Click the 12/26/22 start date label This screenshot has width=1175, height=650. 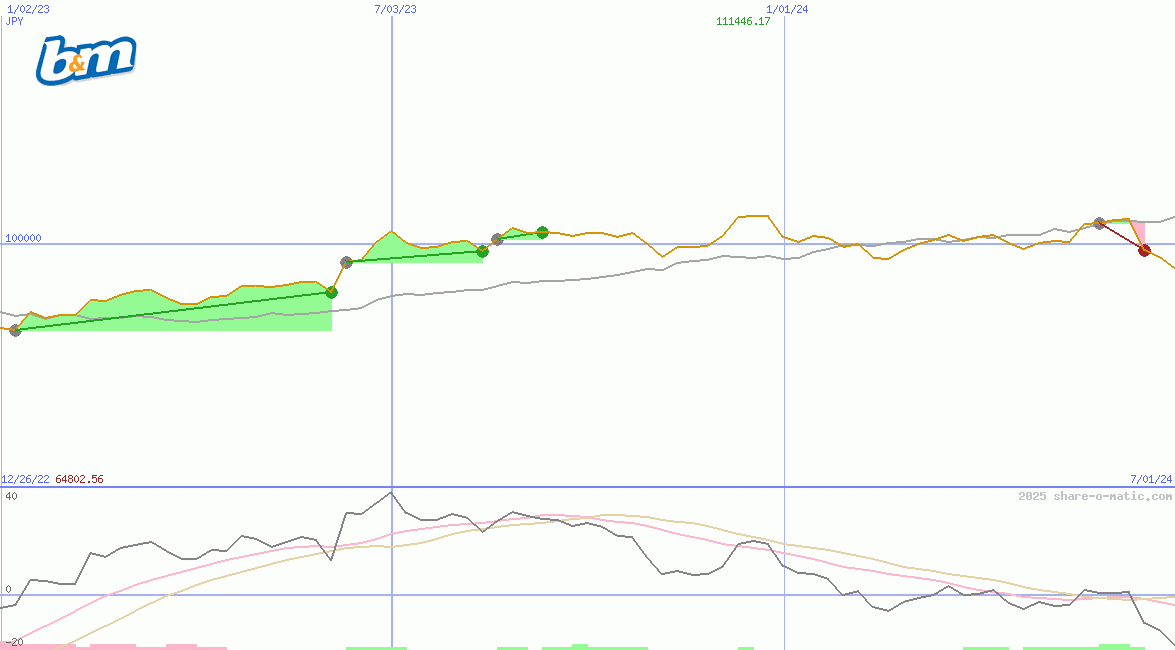[x=26, y=479]
